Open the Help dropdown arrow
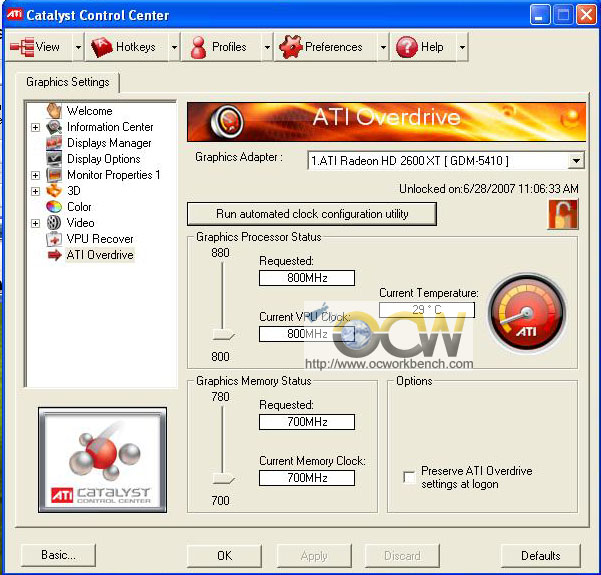This screenshot has width=601, height=575. [462, 47]
